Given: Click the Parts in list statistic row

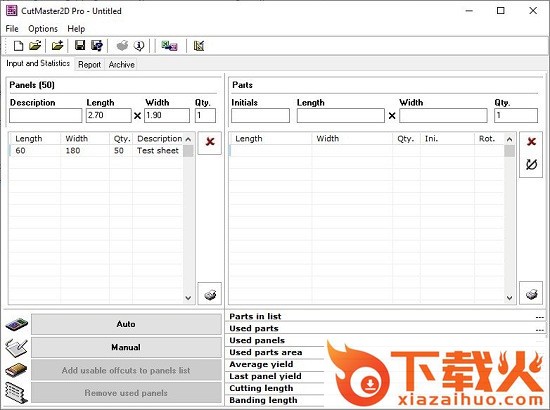Looking at the screenshot, I should pyautogui.click(x=386, y=316).
